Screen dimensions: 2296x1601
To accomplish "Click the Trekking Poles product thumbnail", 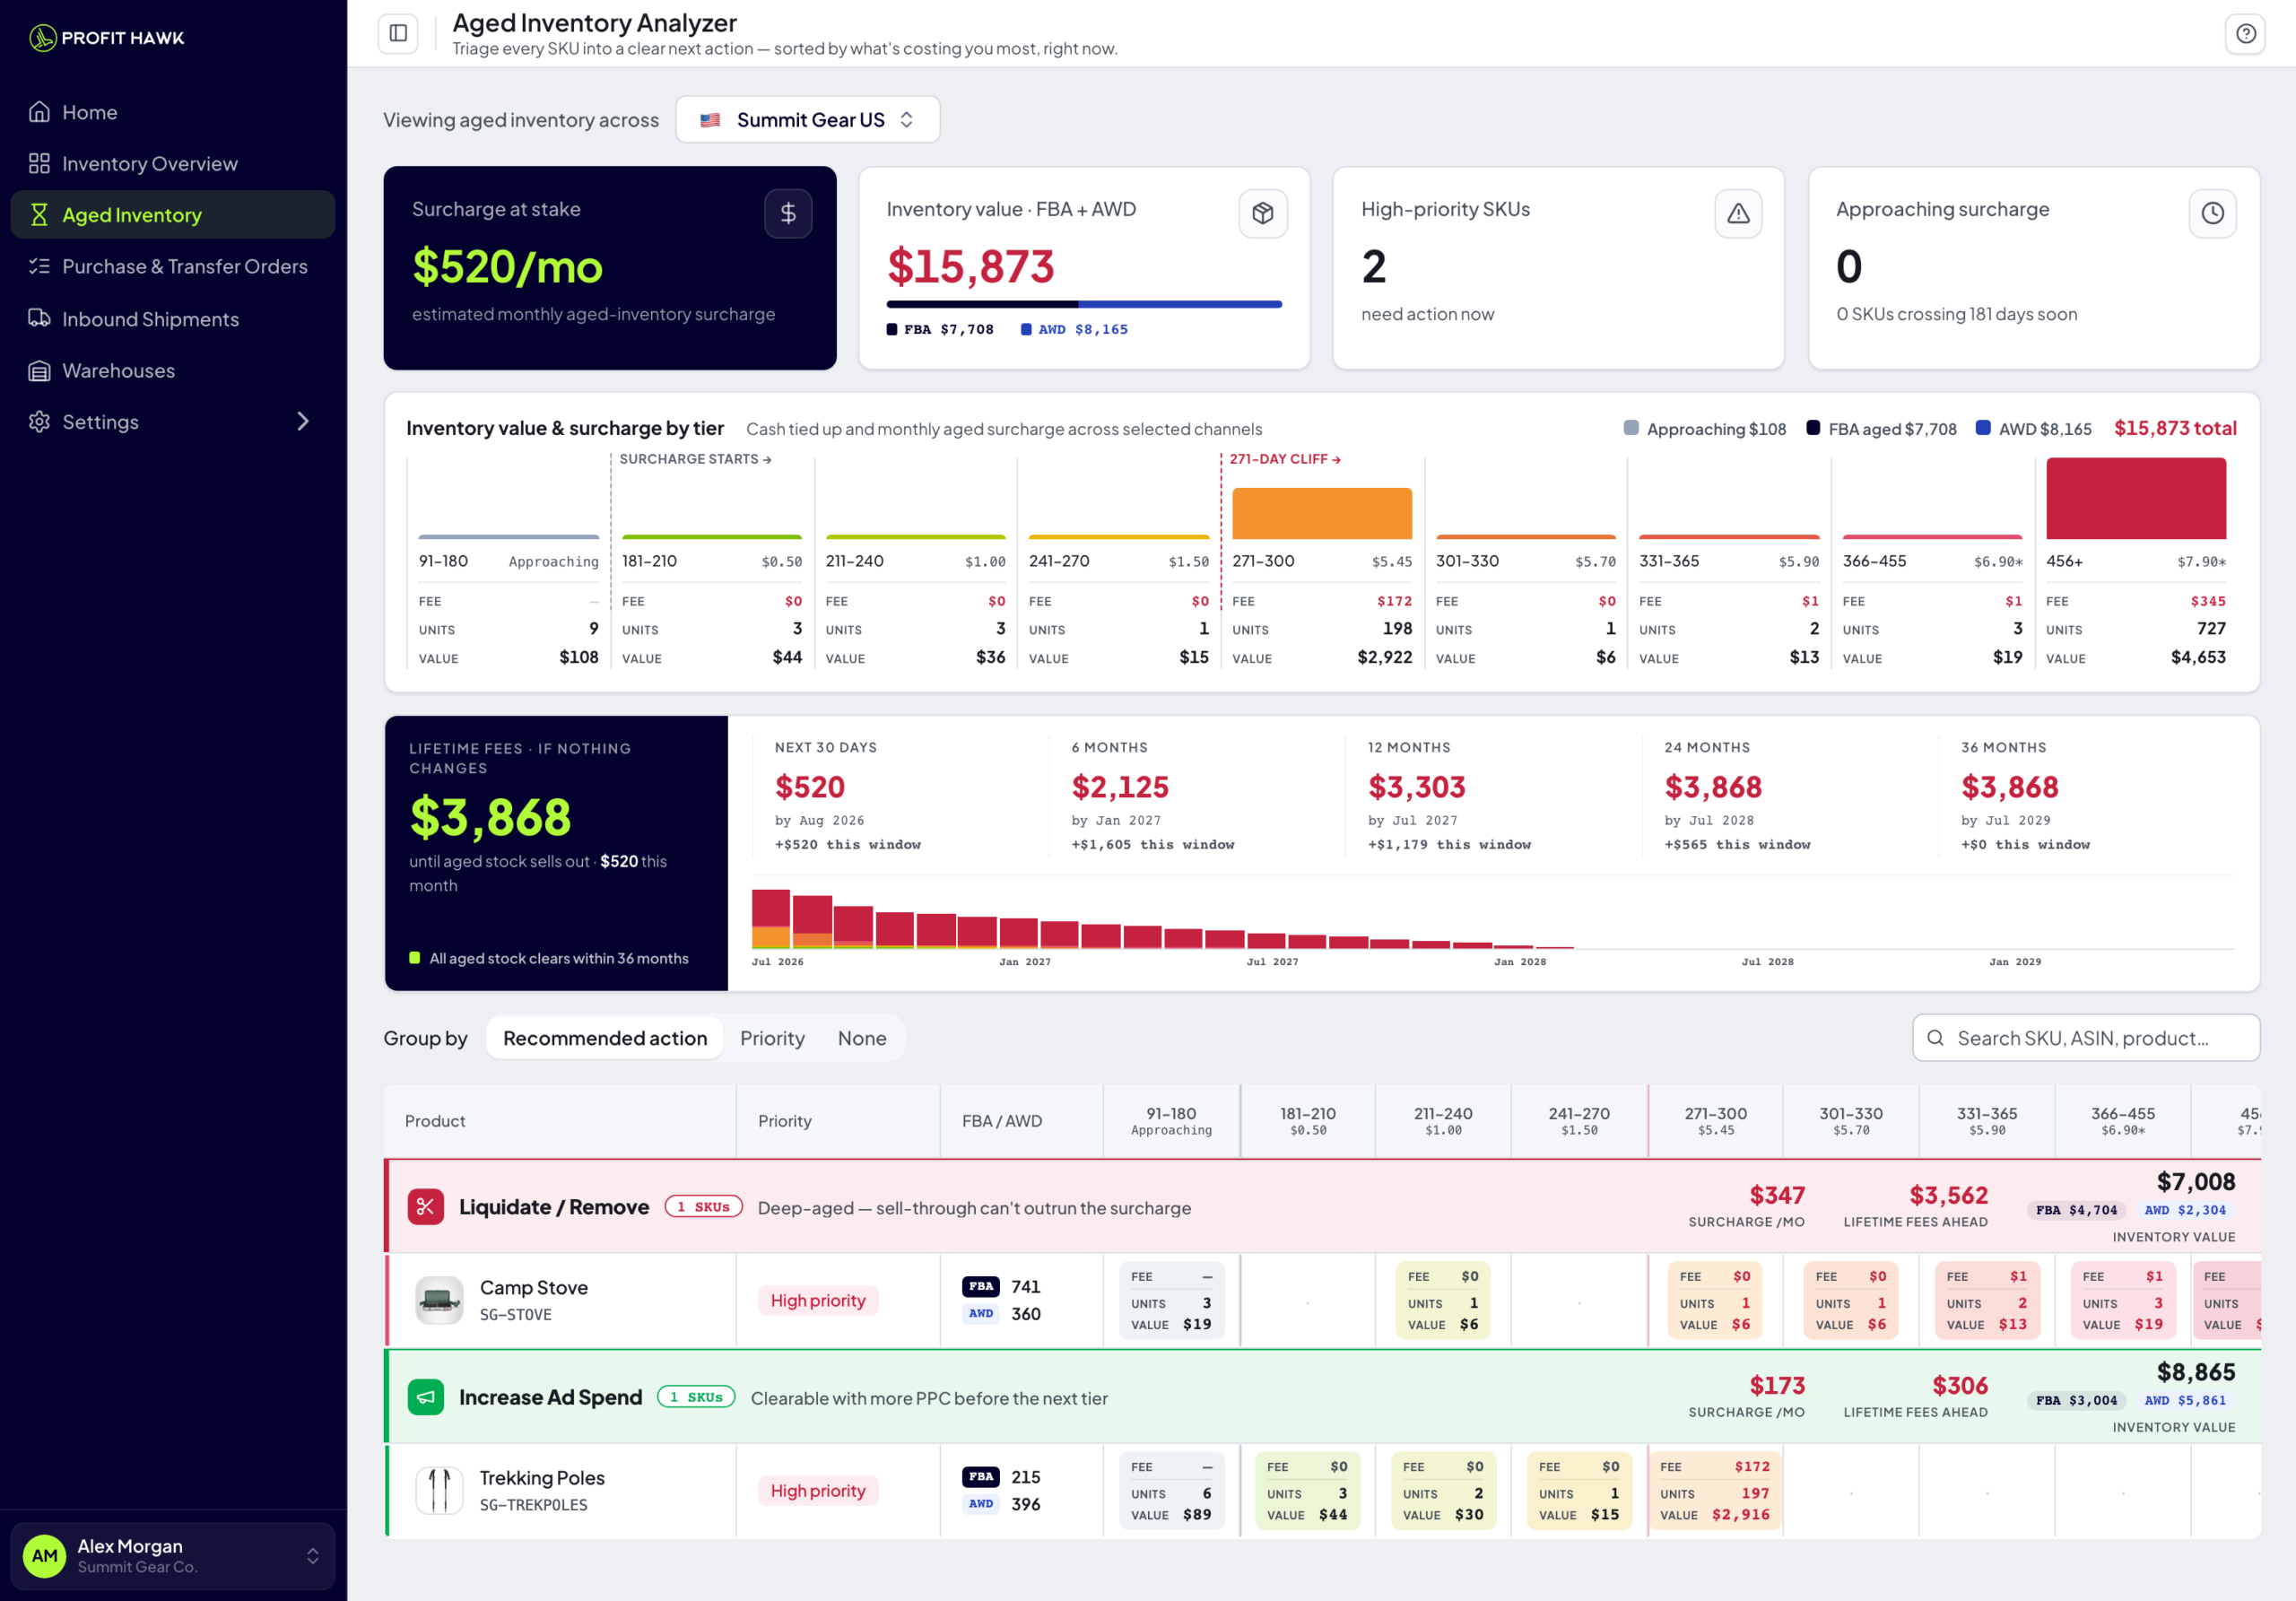I will pos(439,1490).
